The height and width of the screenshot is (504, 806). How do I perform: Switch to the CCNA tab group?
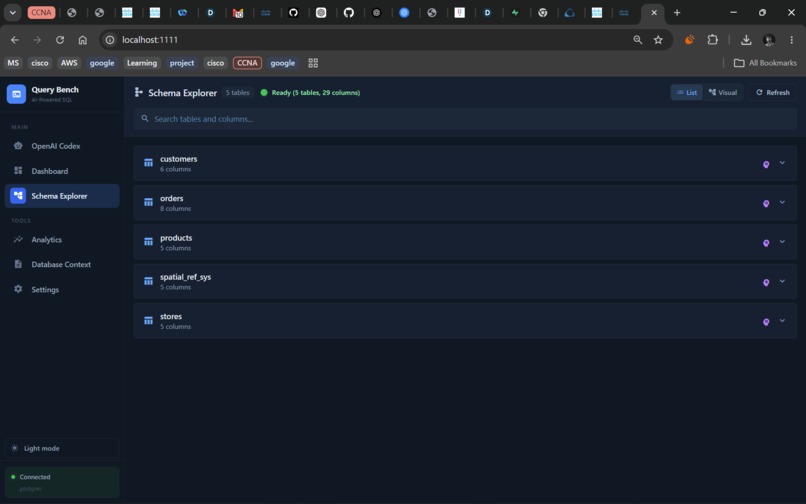41,13
